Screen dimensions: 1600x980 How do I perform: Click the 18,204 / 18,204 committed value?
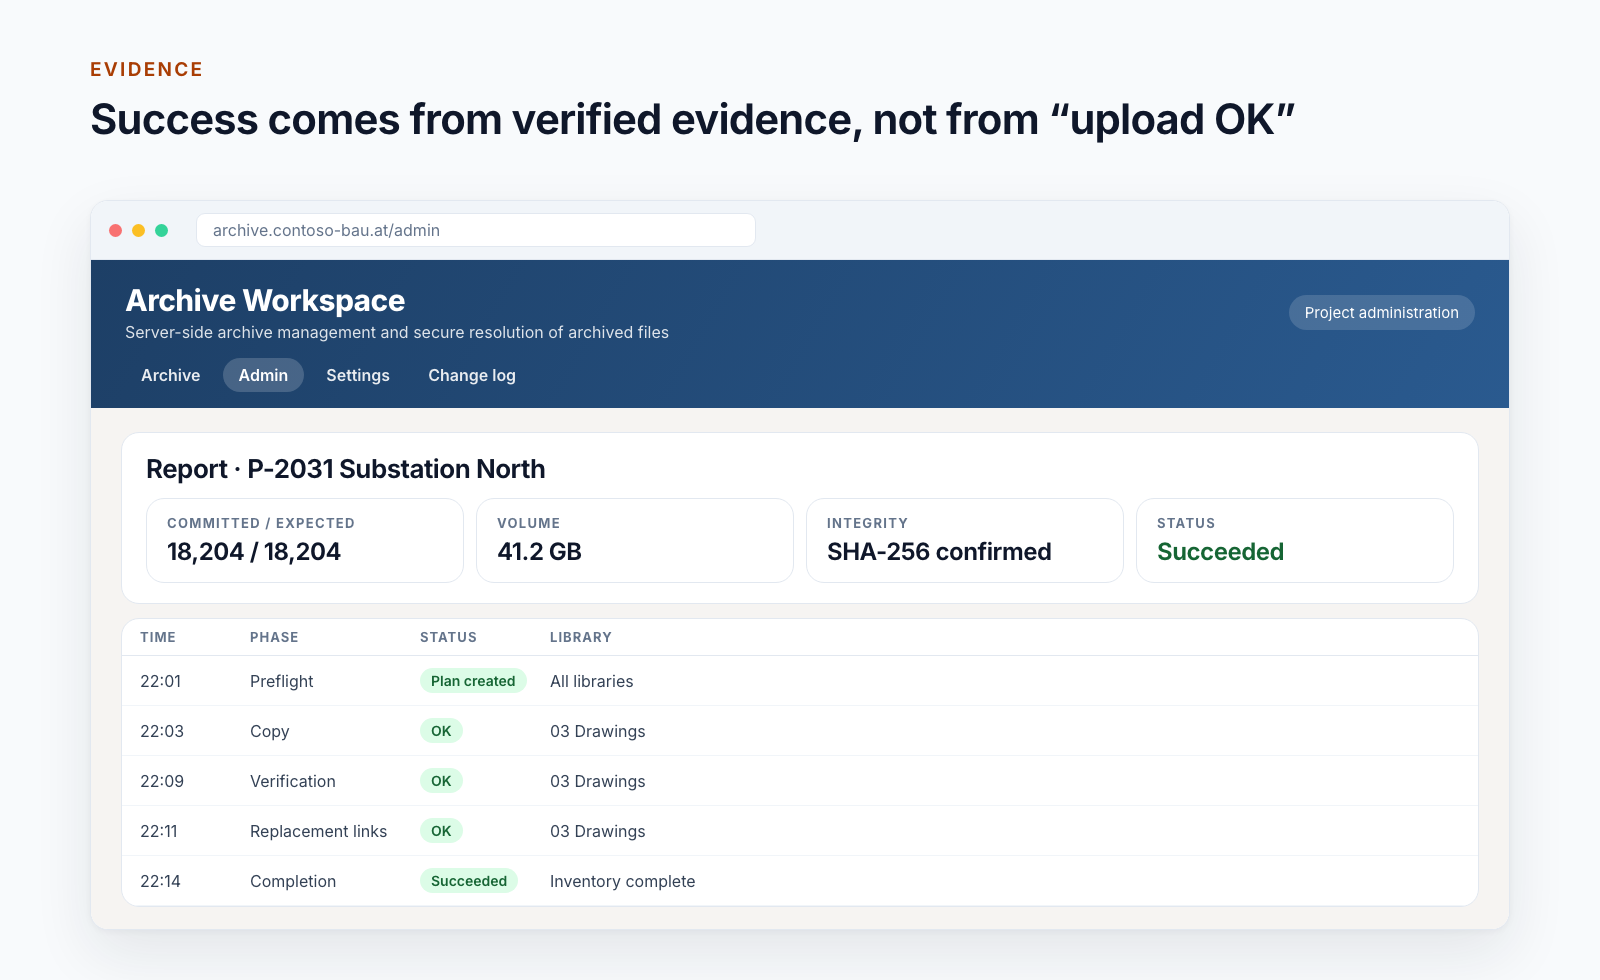[x=254, y=551]
